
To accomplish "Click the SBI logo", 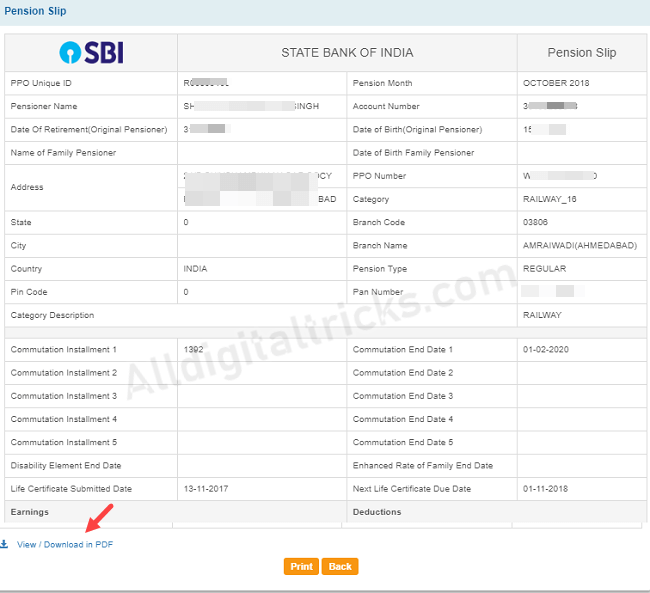I will point(91,53).
